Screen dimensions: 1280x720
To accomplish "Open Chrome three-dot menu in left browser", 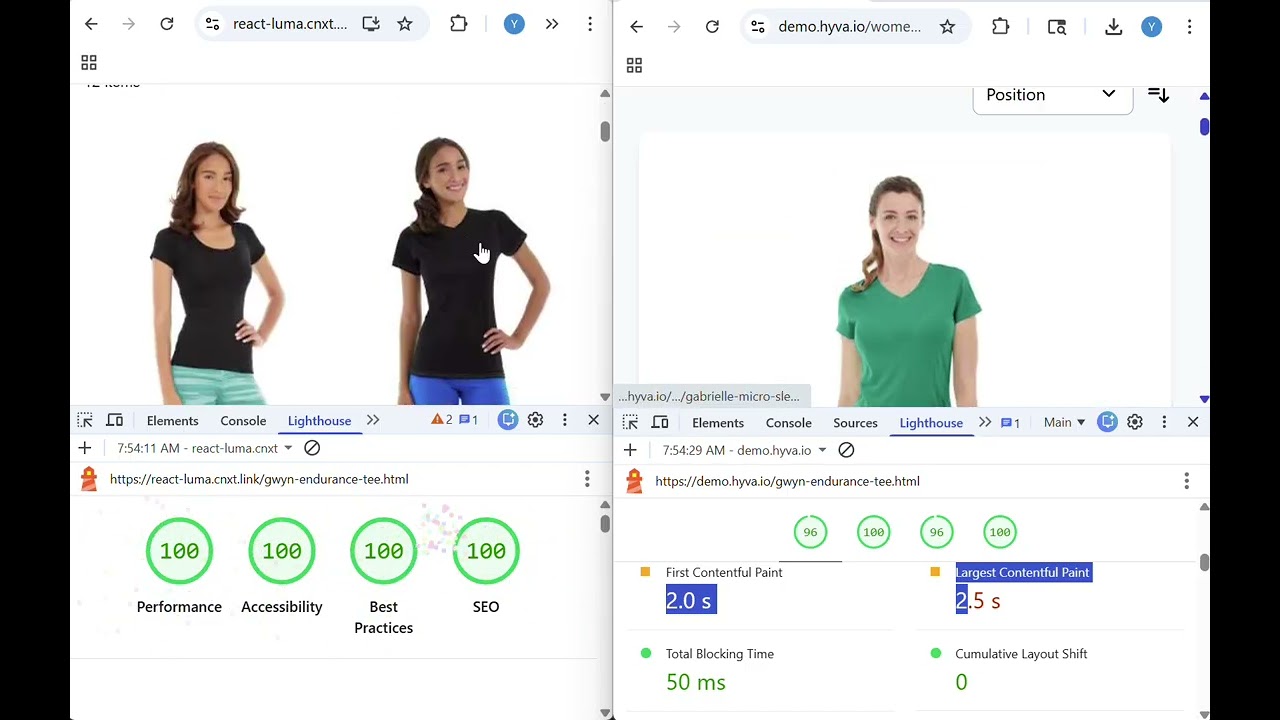I will click(x=590, y=24).
